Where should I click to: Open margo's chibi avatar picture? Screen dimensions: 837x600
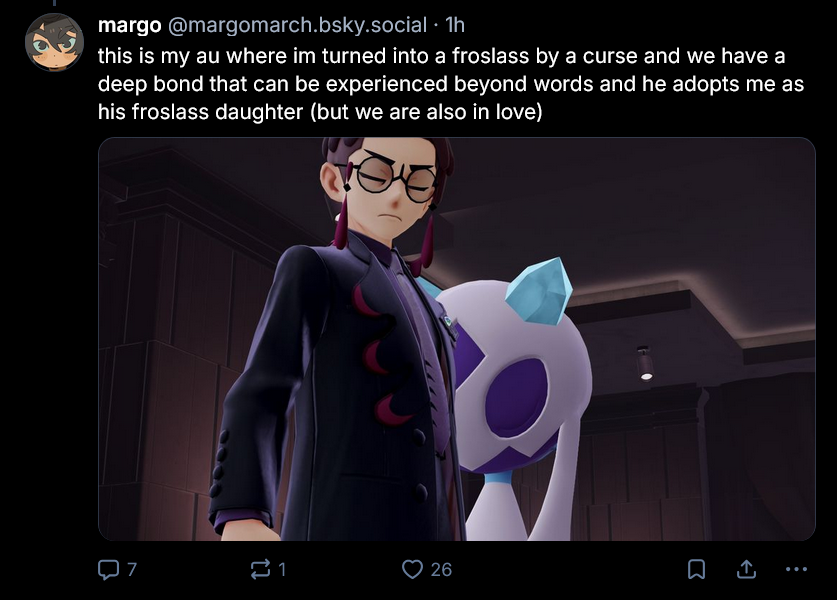coord(54,42)
